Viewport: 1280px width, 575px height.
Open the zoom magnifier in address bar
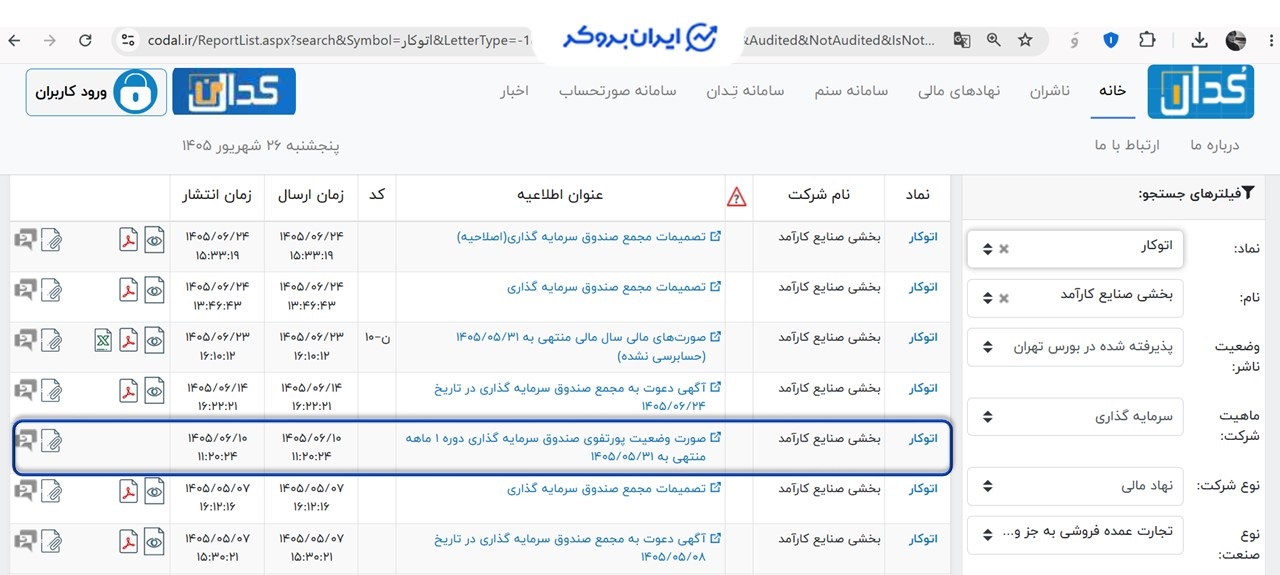point(993,40)
